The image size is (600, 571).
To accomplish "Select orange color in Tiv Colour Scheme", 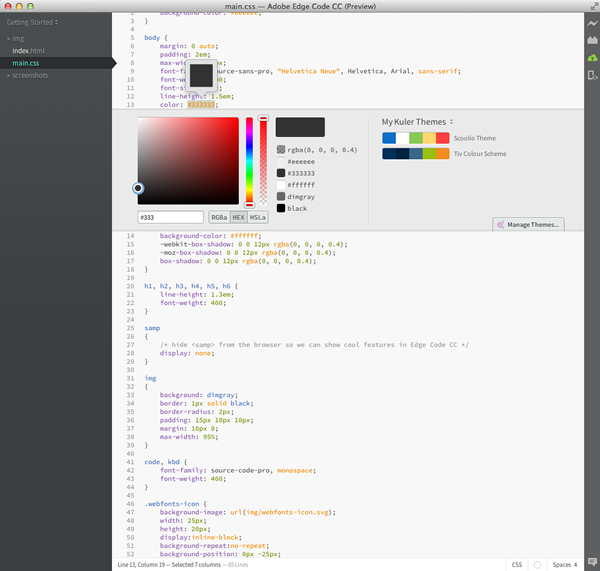I will point(443,153).
